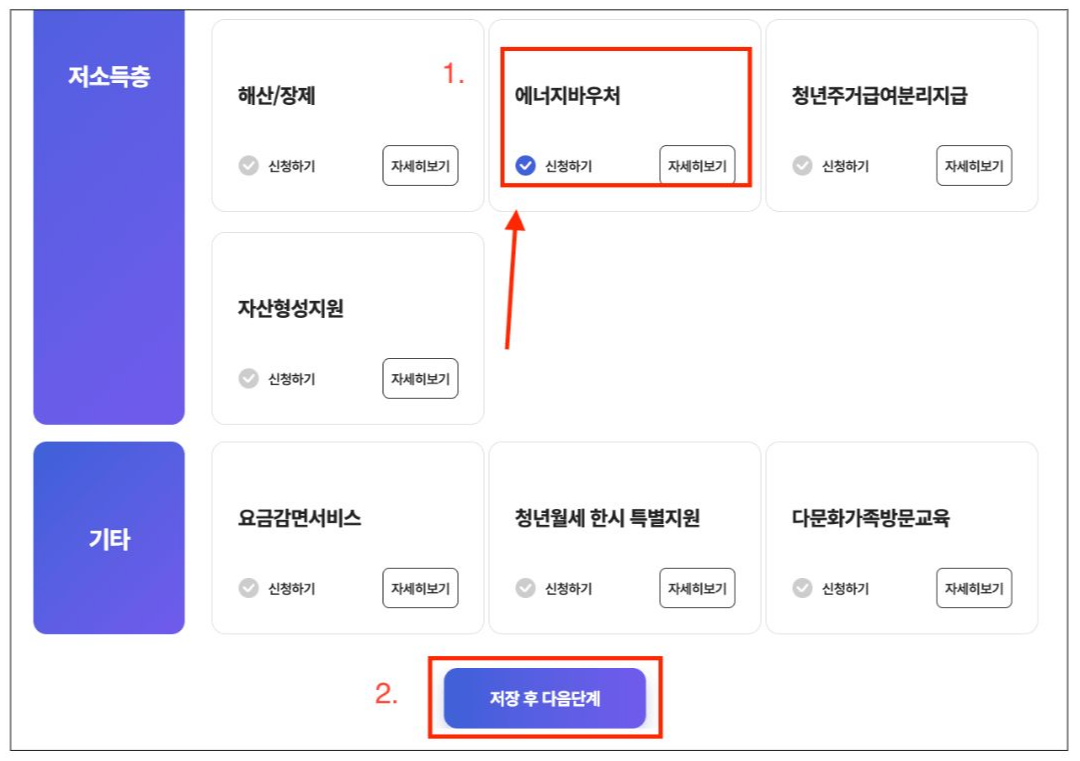Open 자세히보기 for 청년주거급여분리지급
The width and height of the screenshot is (1080, 761).
tap(974, 167)
